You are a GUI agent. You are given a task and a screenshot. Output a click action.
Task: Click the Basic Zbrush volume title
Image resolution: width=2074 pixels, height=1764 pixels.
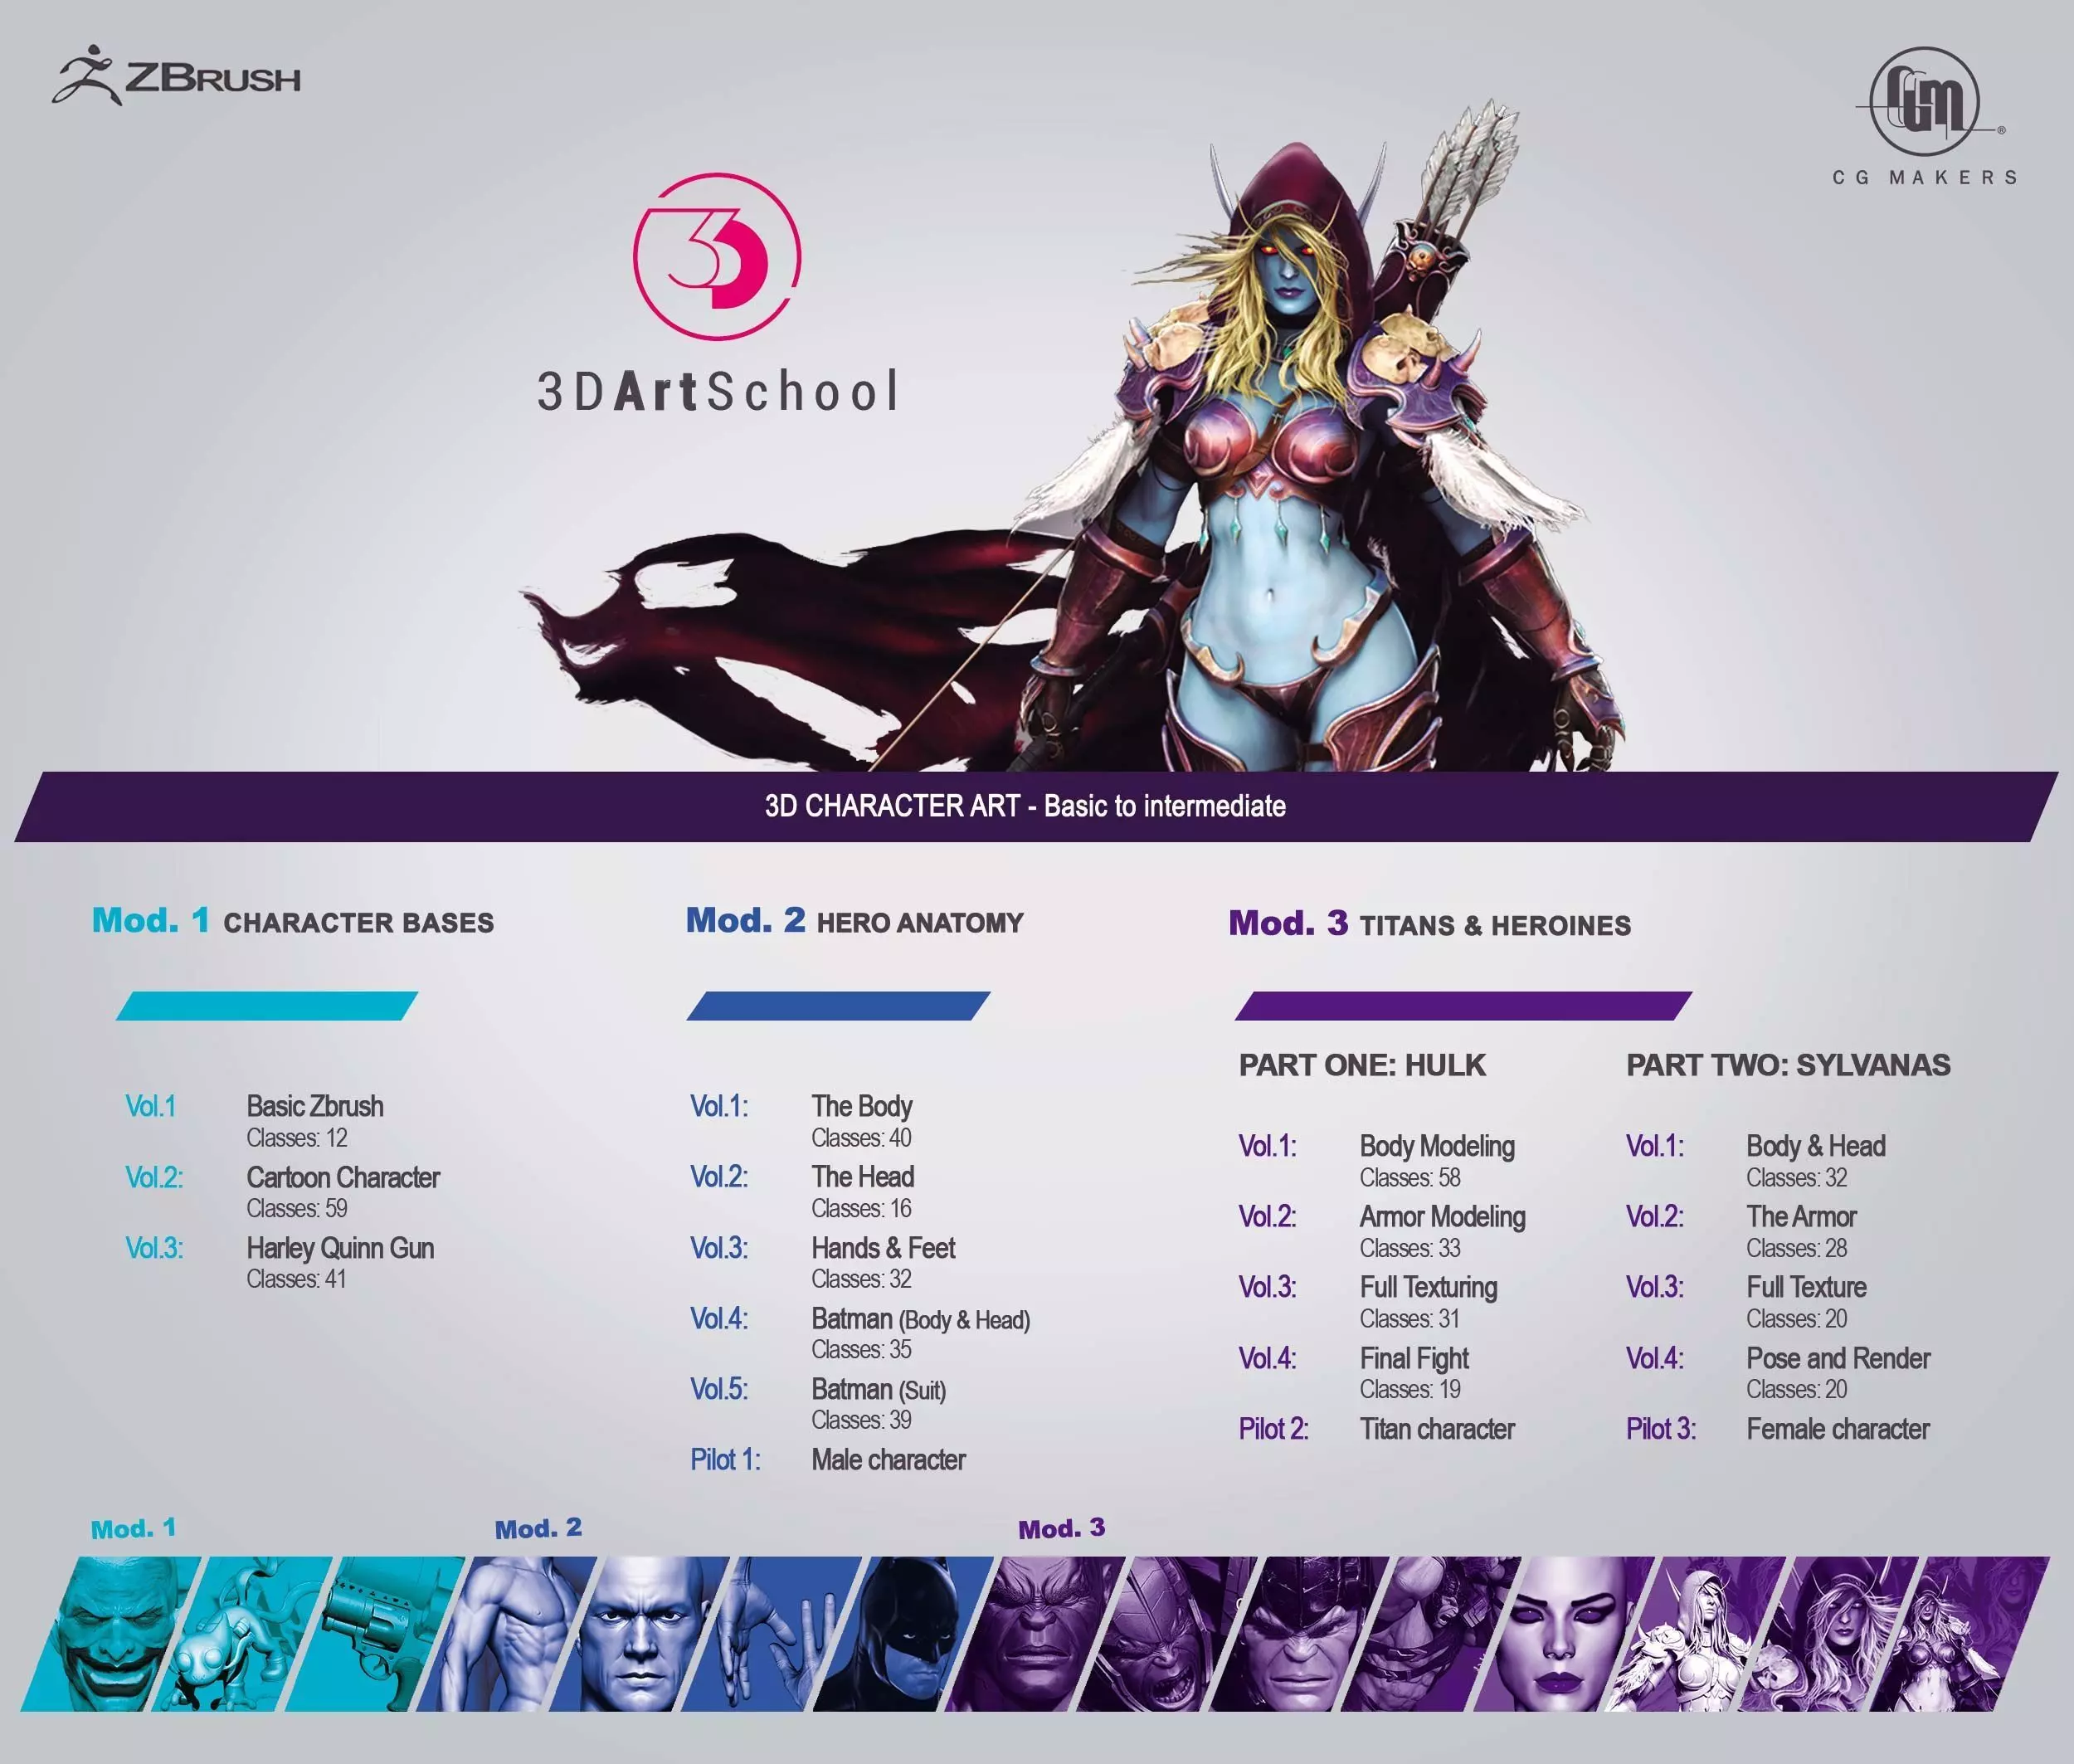tap(315, 1106)
